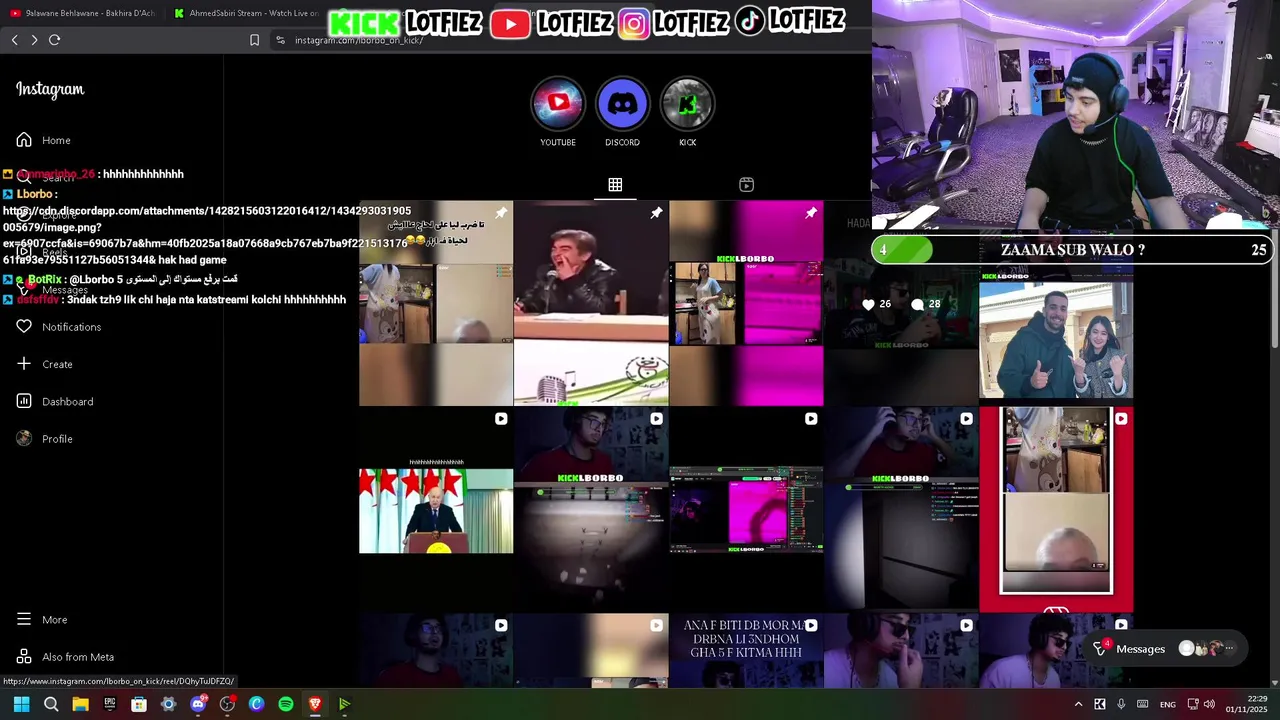Reload the Instagram page

55,40
